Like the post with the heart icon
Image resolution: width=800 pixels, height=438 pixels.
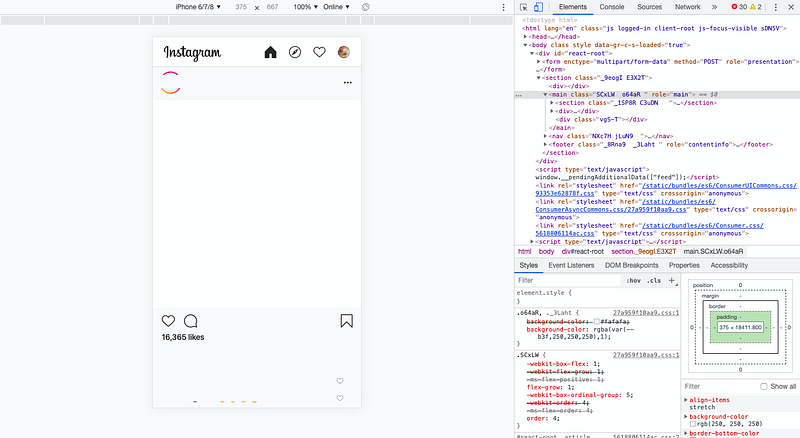point(168,321)
